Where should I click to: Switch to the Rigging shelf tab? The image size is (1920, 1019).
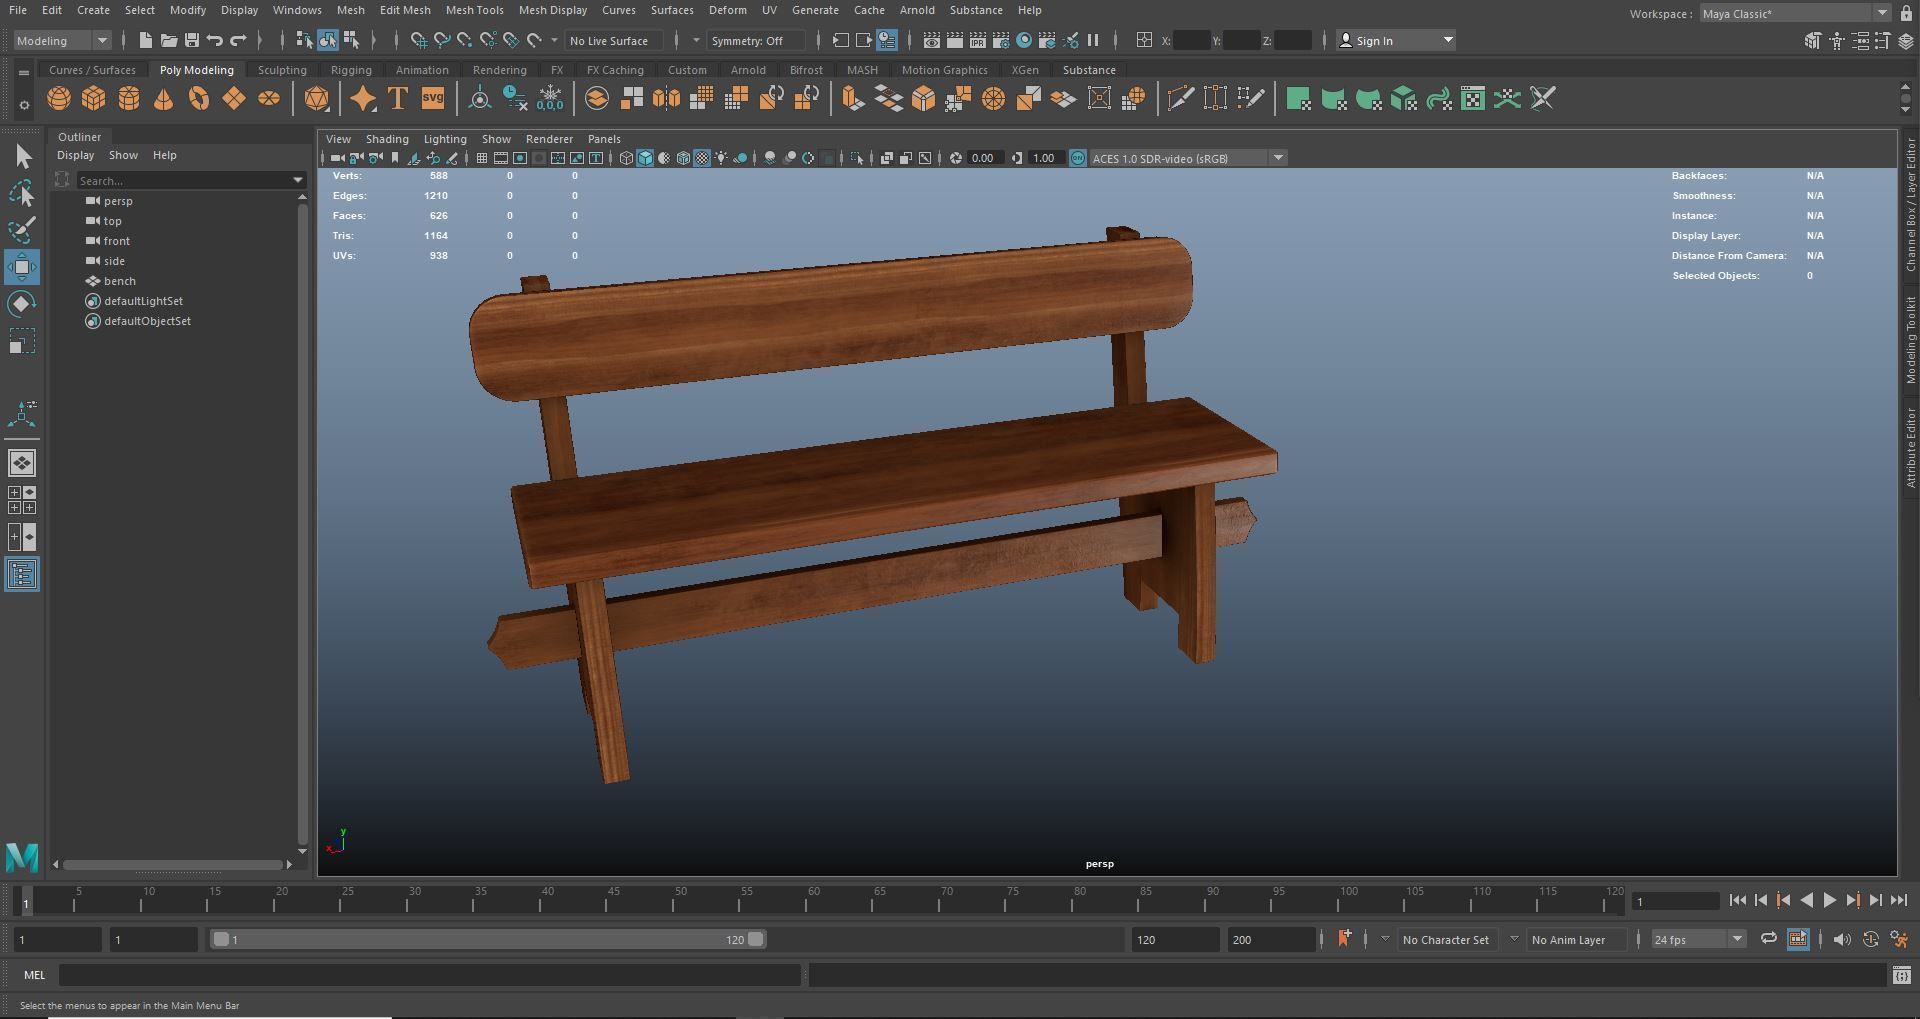pos(351,70)
